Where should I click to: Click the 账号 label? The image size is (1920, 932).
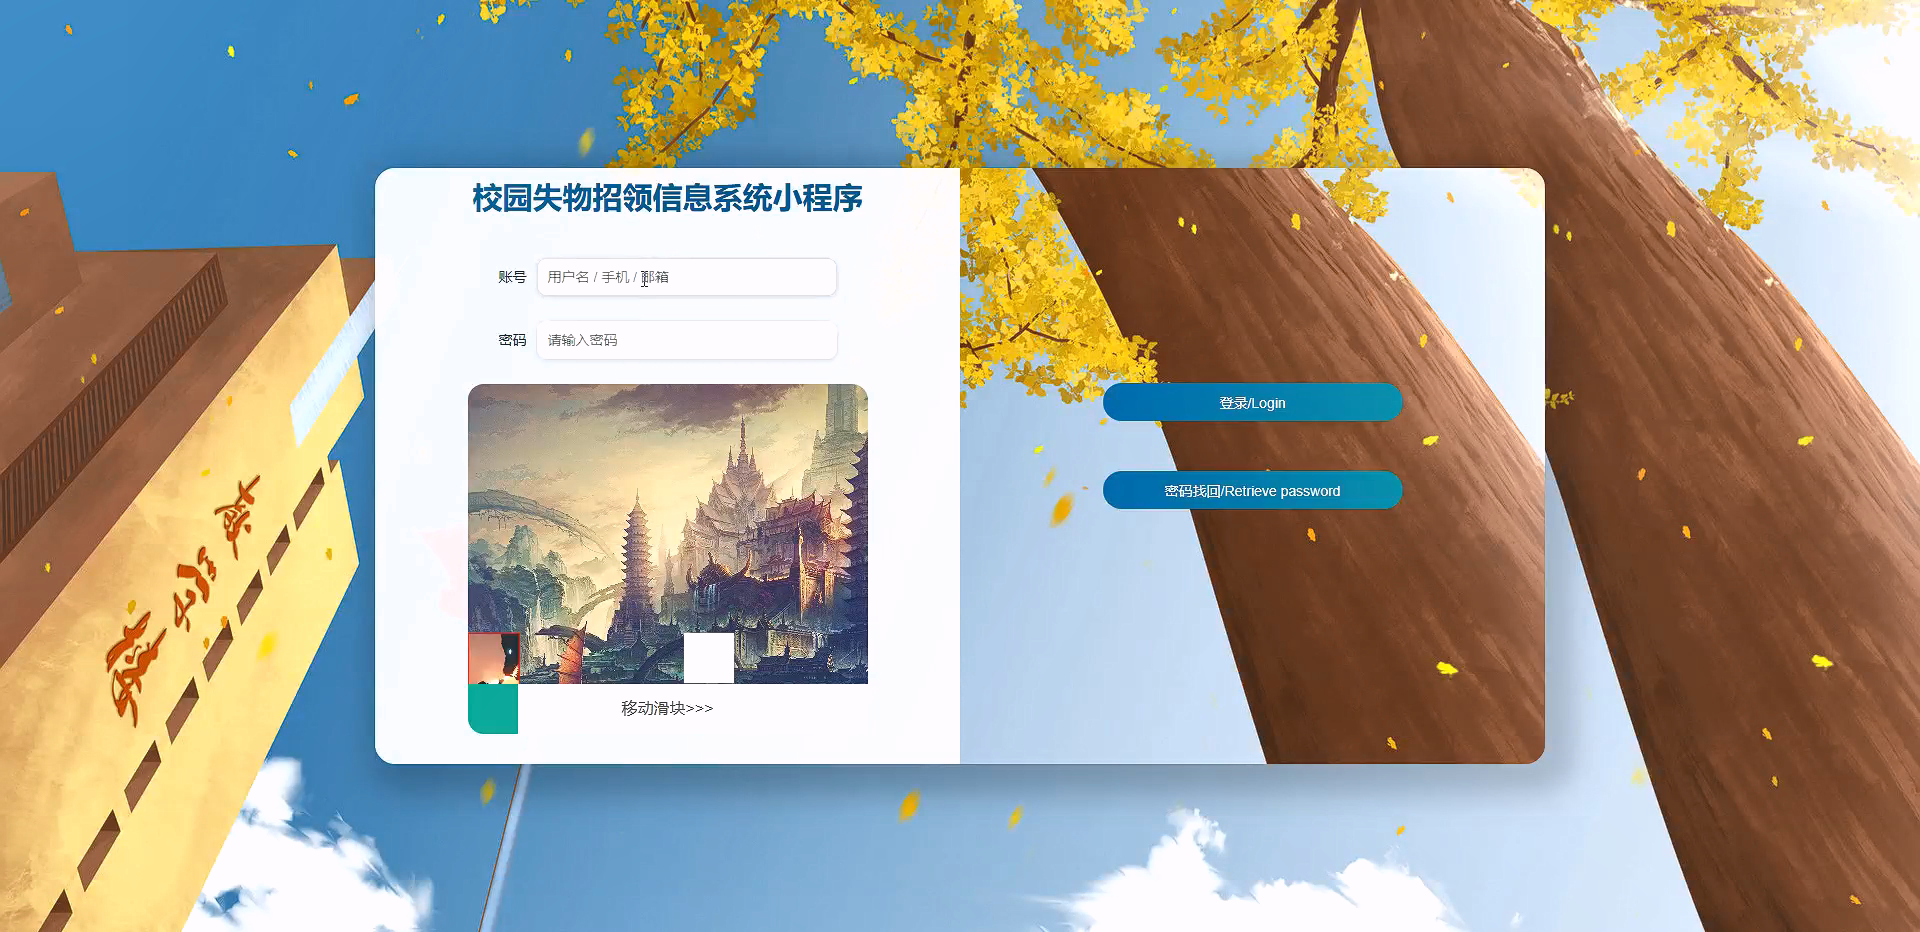pos(512,277)
